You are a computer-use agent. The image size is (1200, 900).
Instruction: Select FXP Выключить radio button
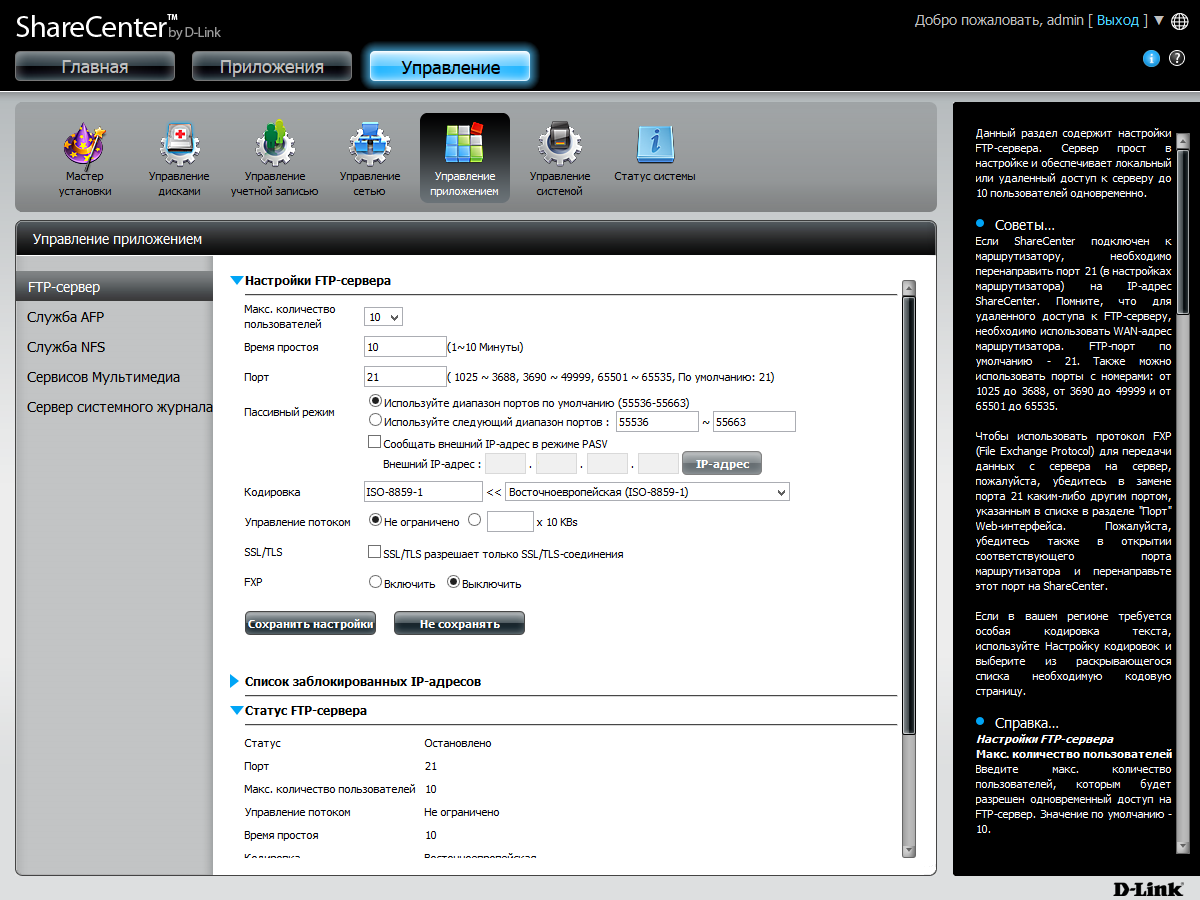click(453, 582)
